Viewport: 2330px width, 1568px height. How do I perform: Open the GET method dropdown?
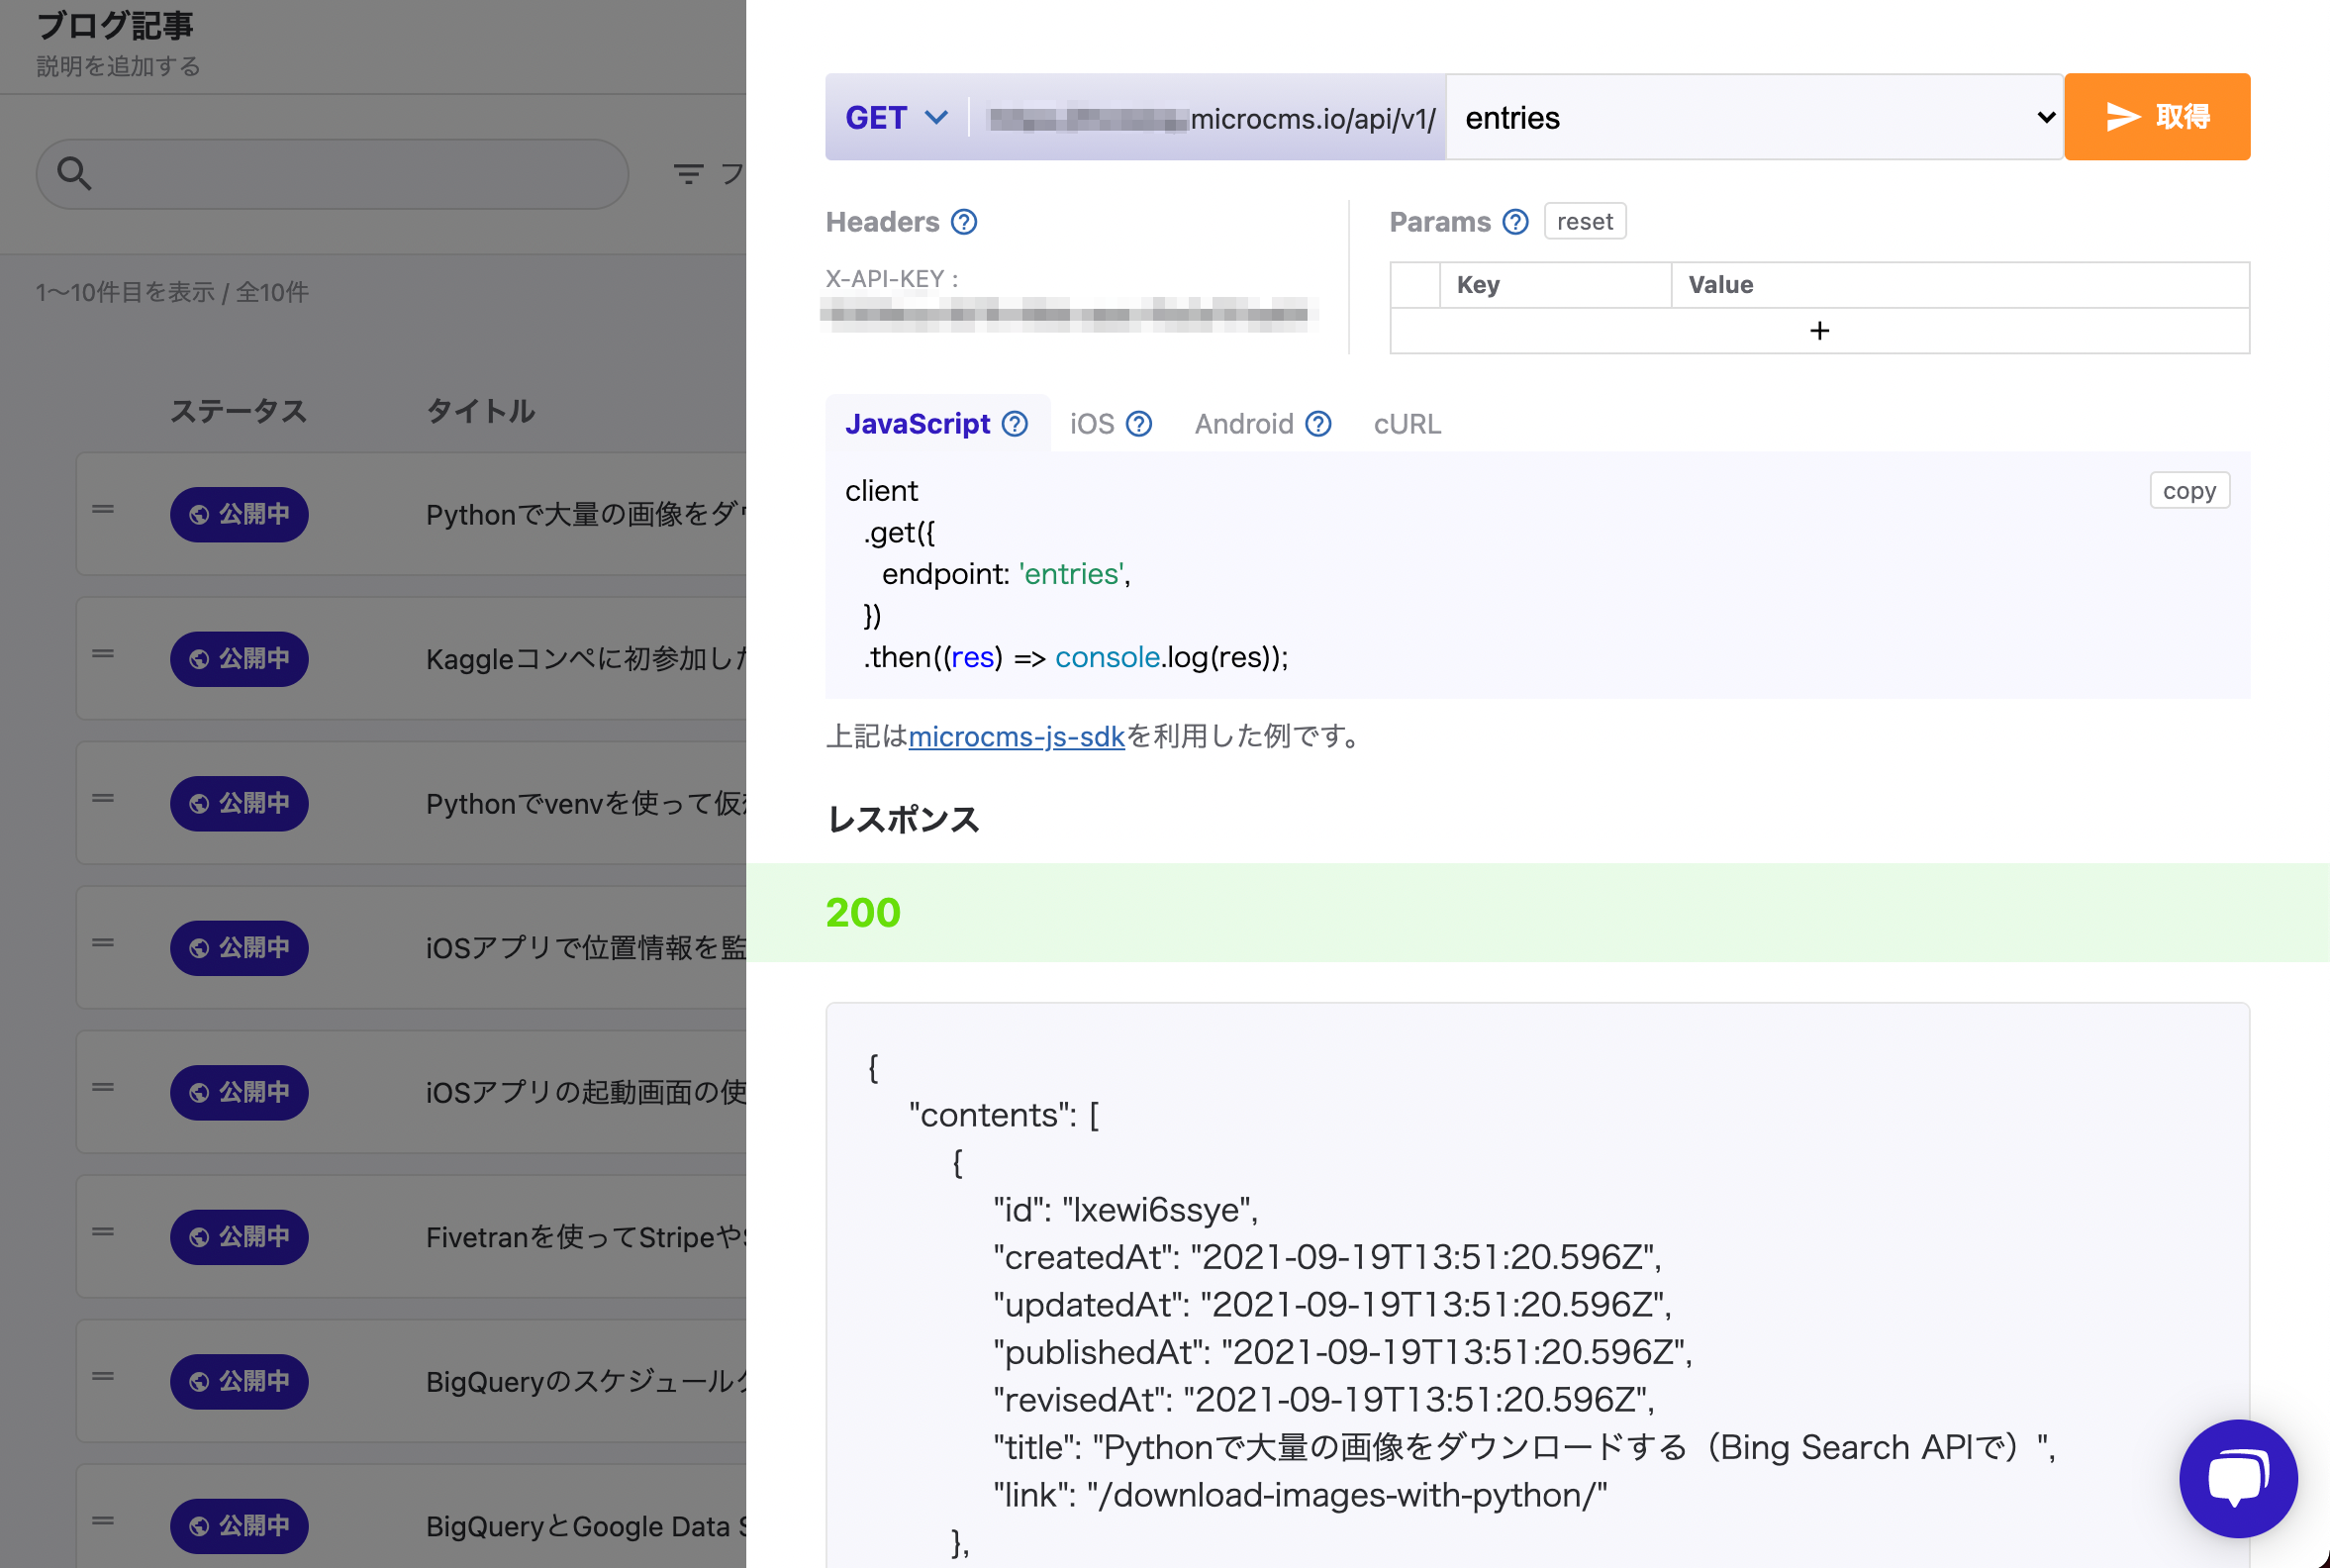895,118
